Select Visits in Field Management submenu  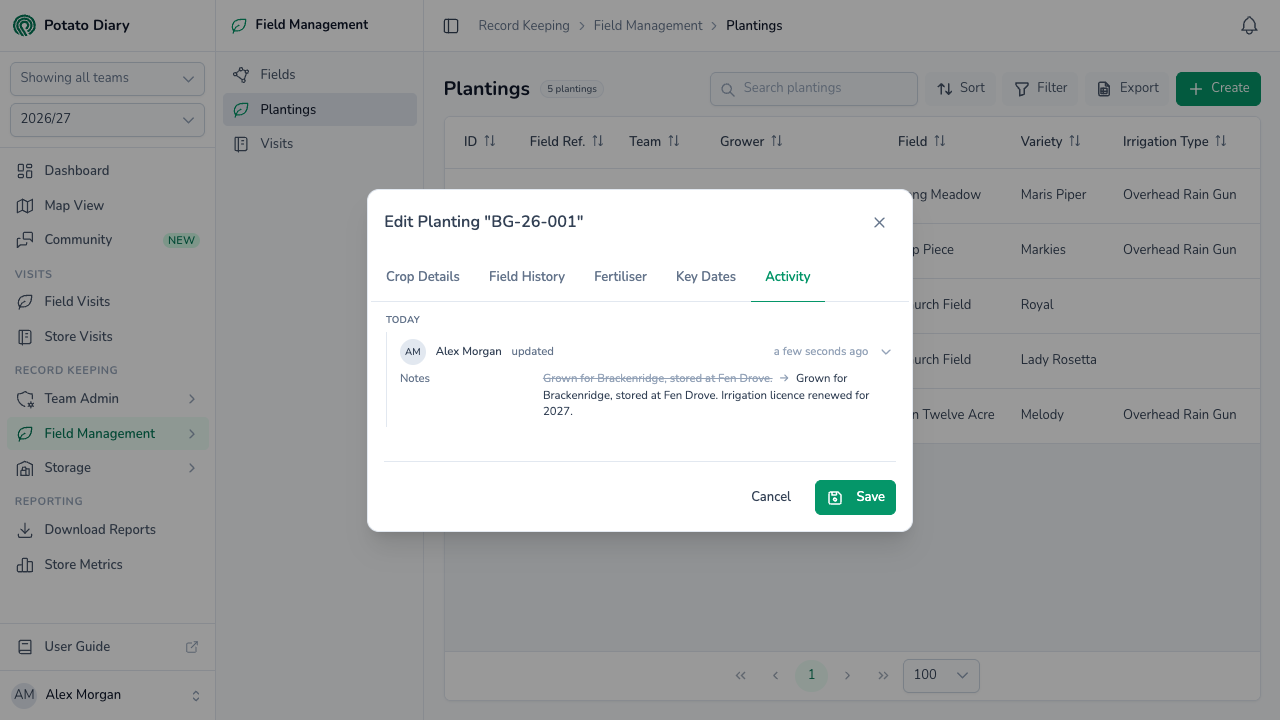320,144
